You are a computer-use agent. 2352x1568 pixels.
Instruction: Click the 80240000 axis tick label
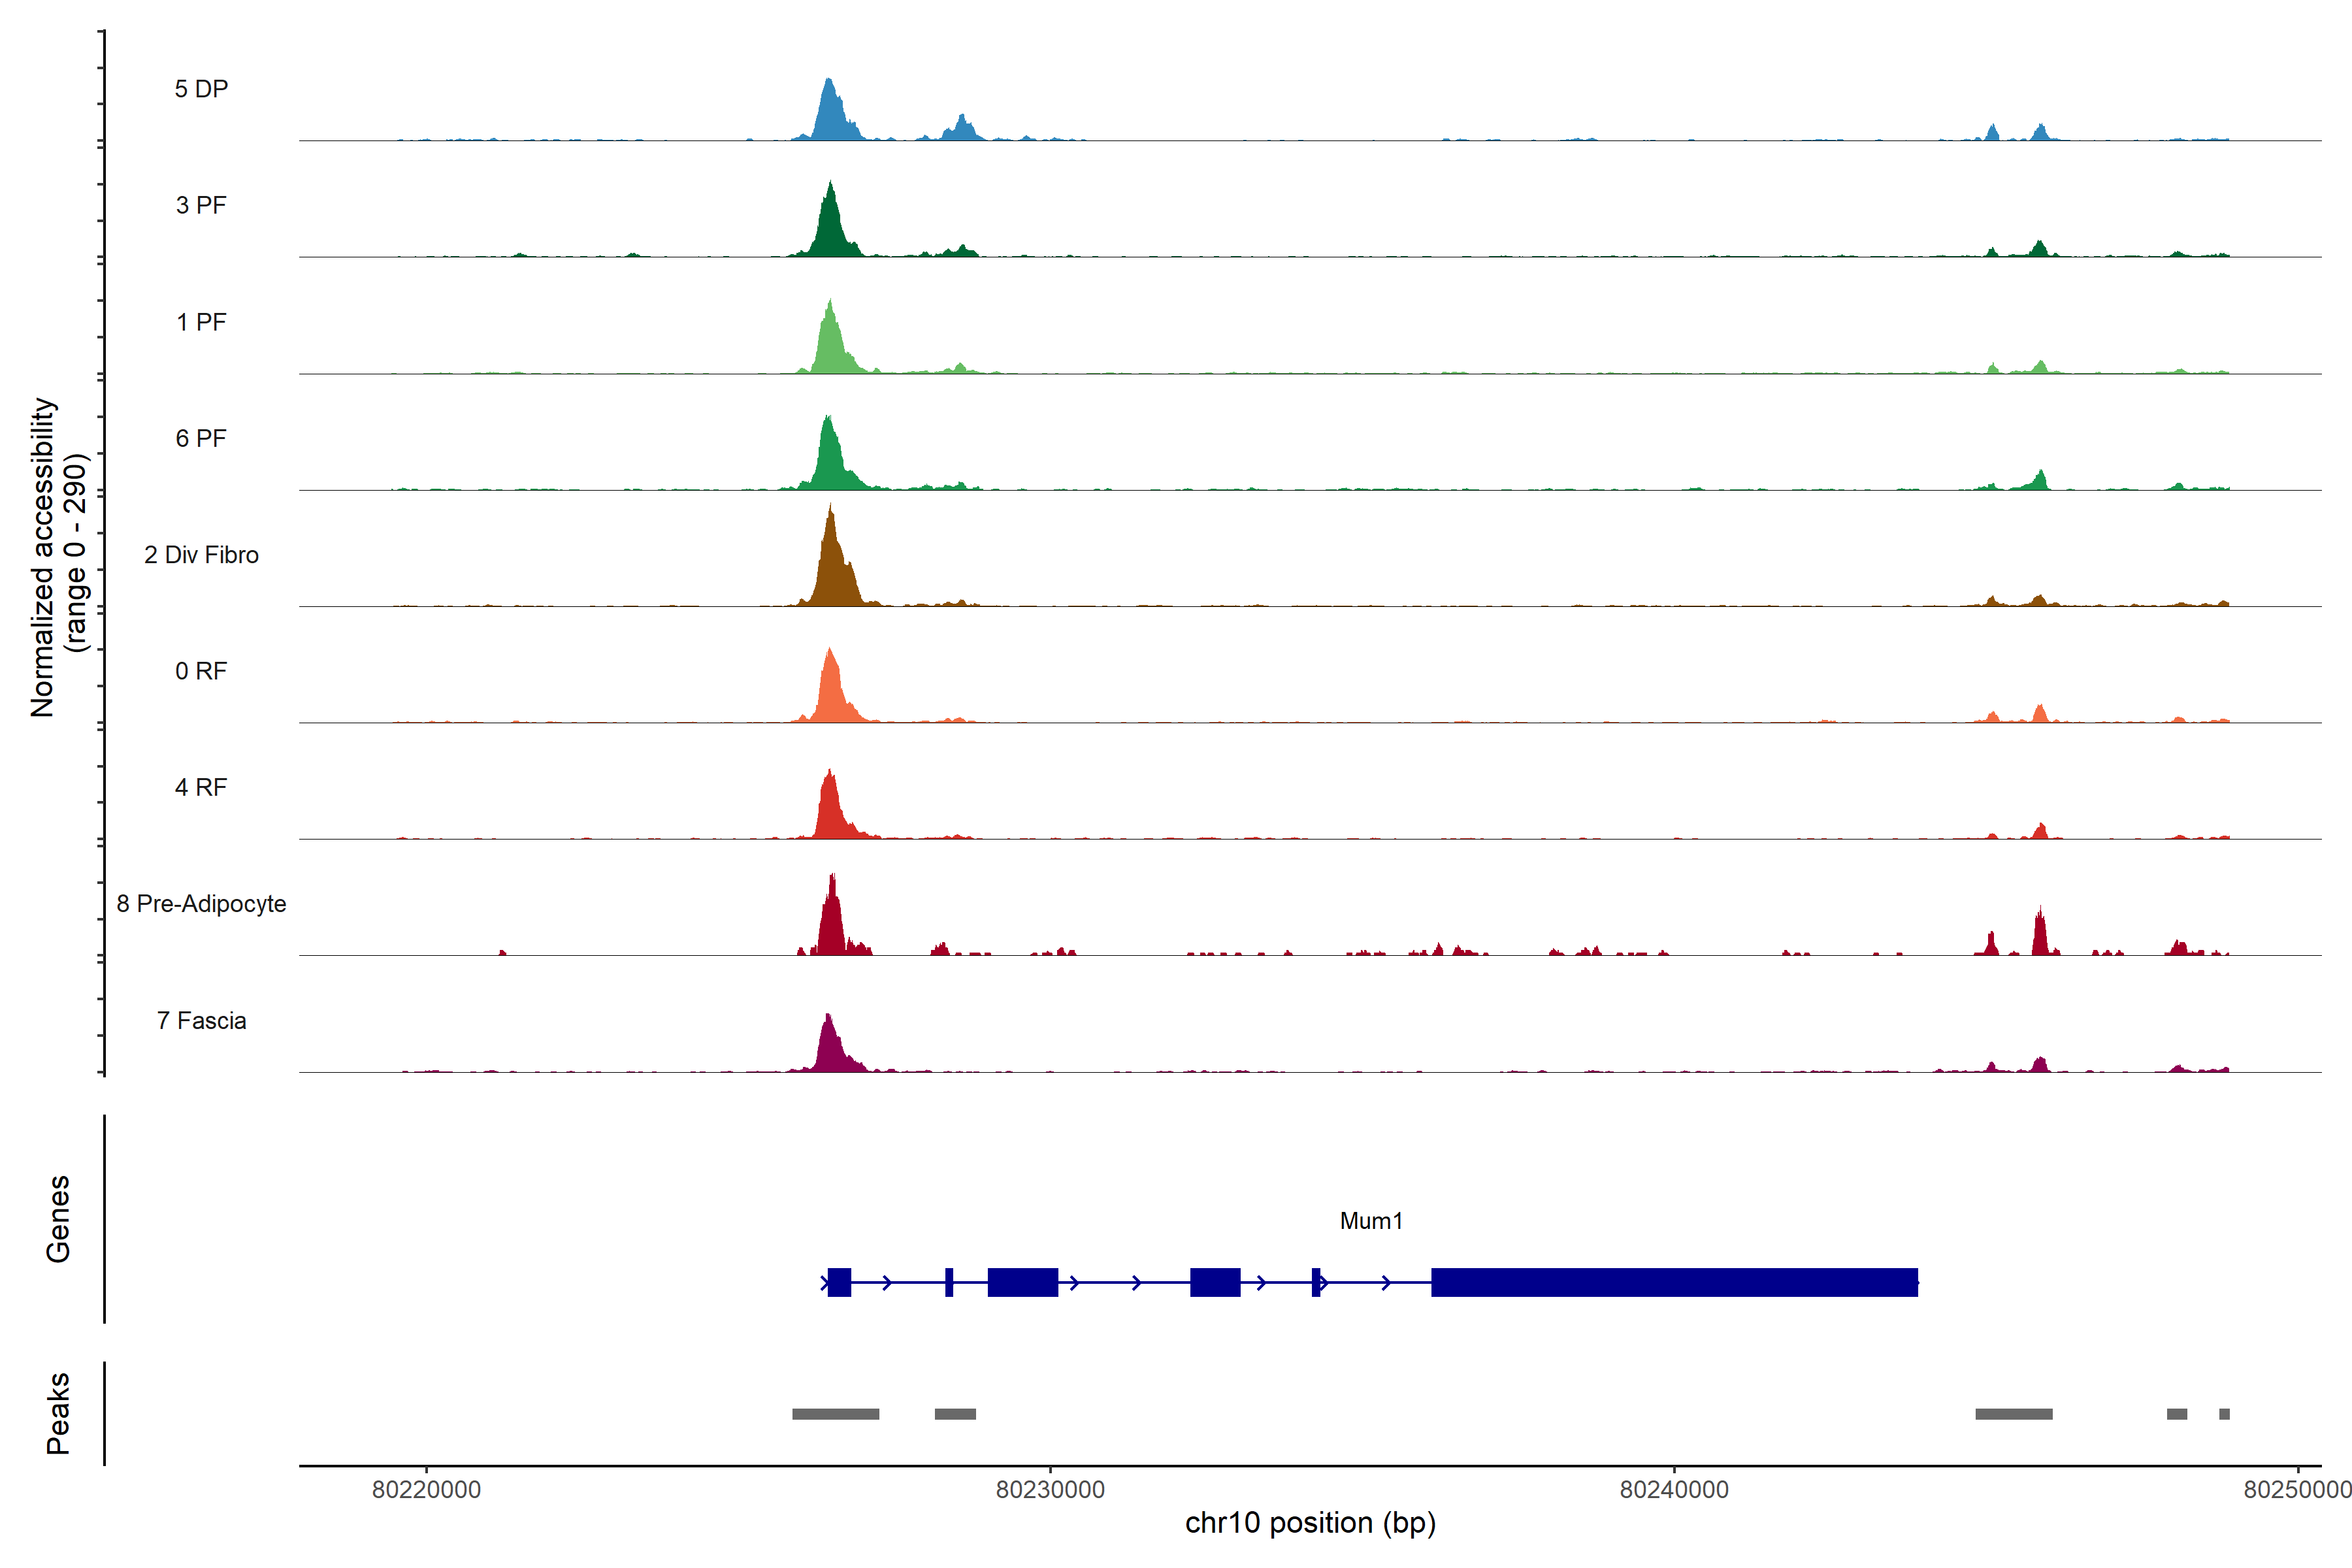coord(1674,1490)
